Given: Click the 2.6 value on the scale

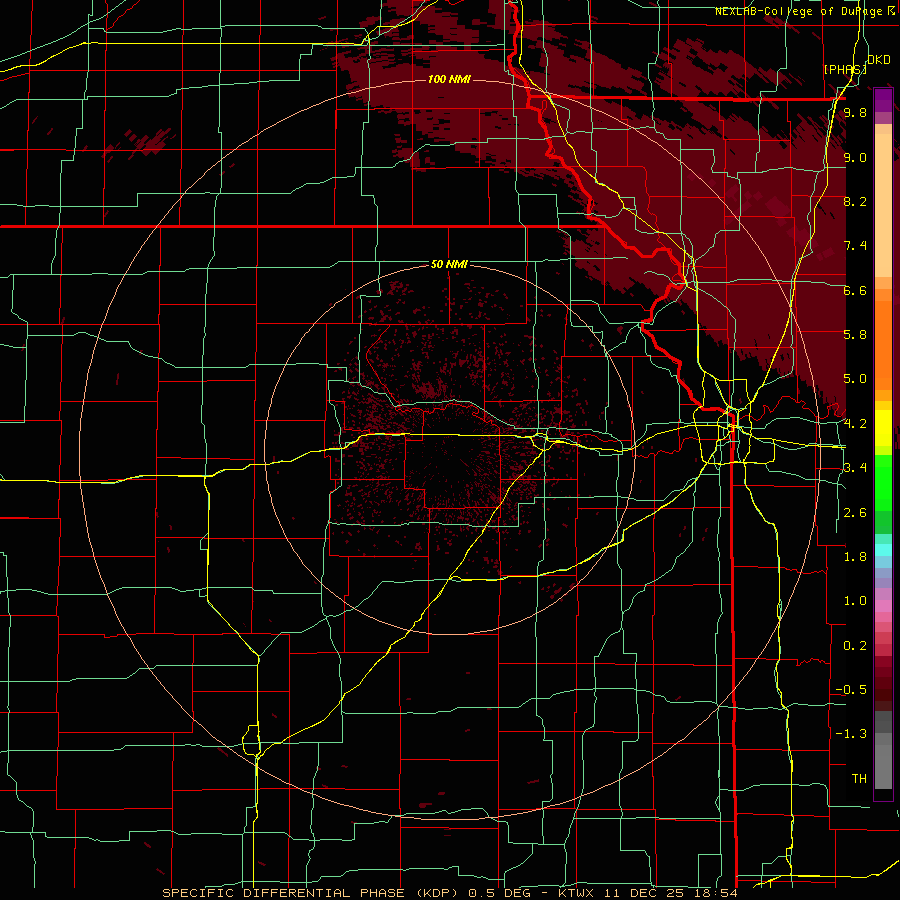Looking at the screenshot, I should point(855,513).
